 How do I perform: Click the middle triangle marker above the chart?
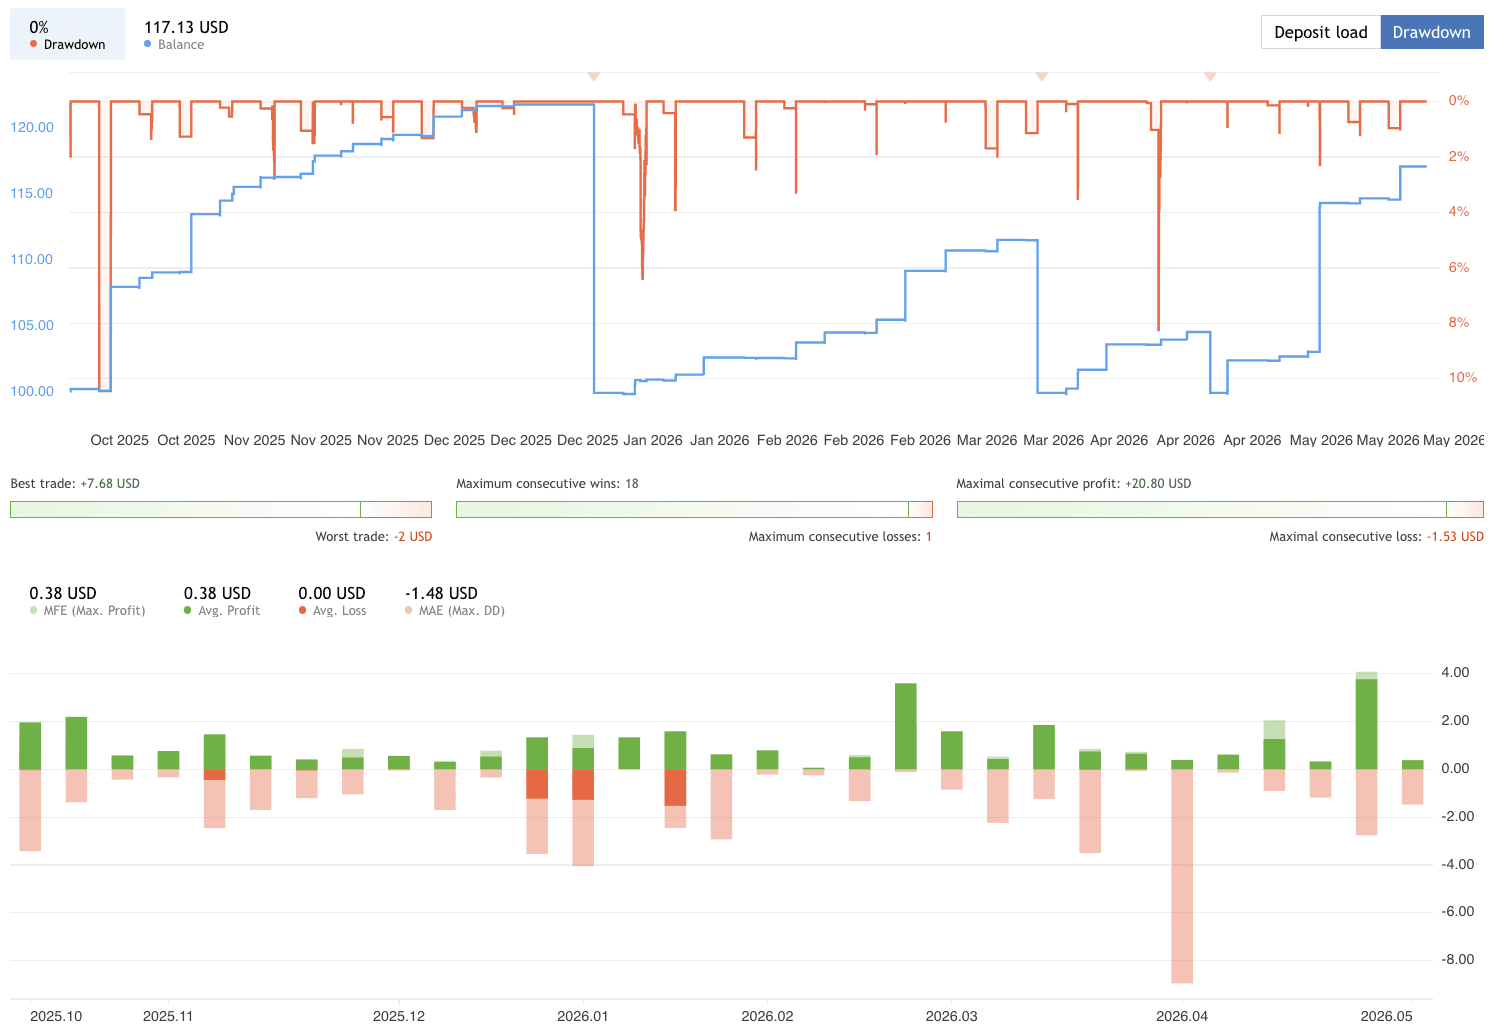pyautogui.click(x=1041, y=76)
